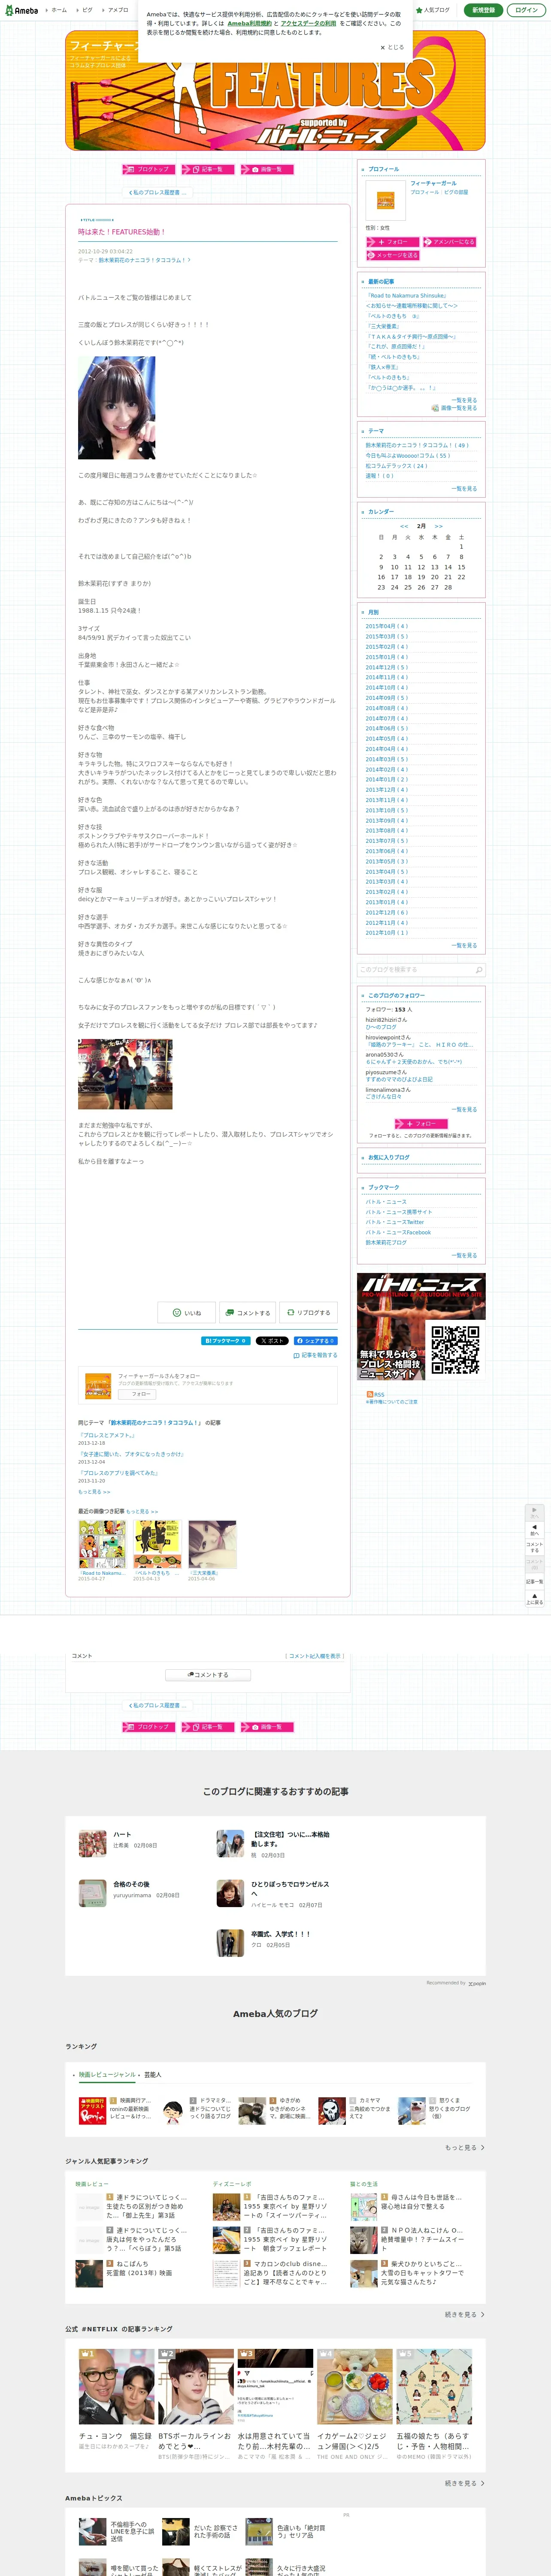Click 記事を報告する report icon link
Screen dimensions: 551x2576
(316, 1355)
